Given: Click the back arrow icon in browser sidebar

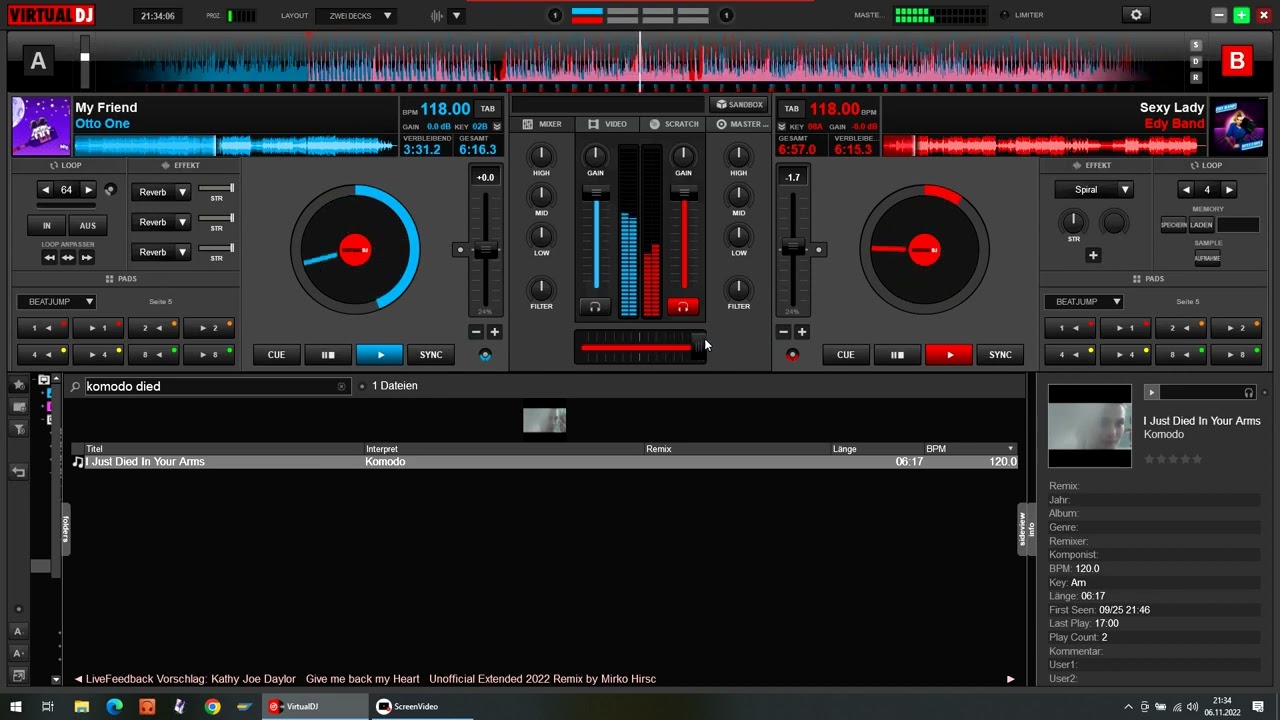Looking at the screenshot, I should (x=18, y=472).
